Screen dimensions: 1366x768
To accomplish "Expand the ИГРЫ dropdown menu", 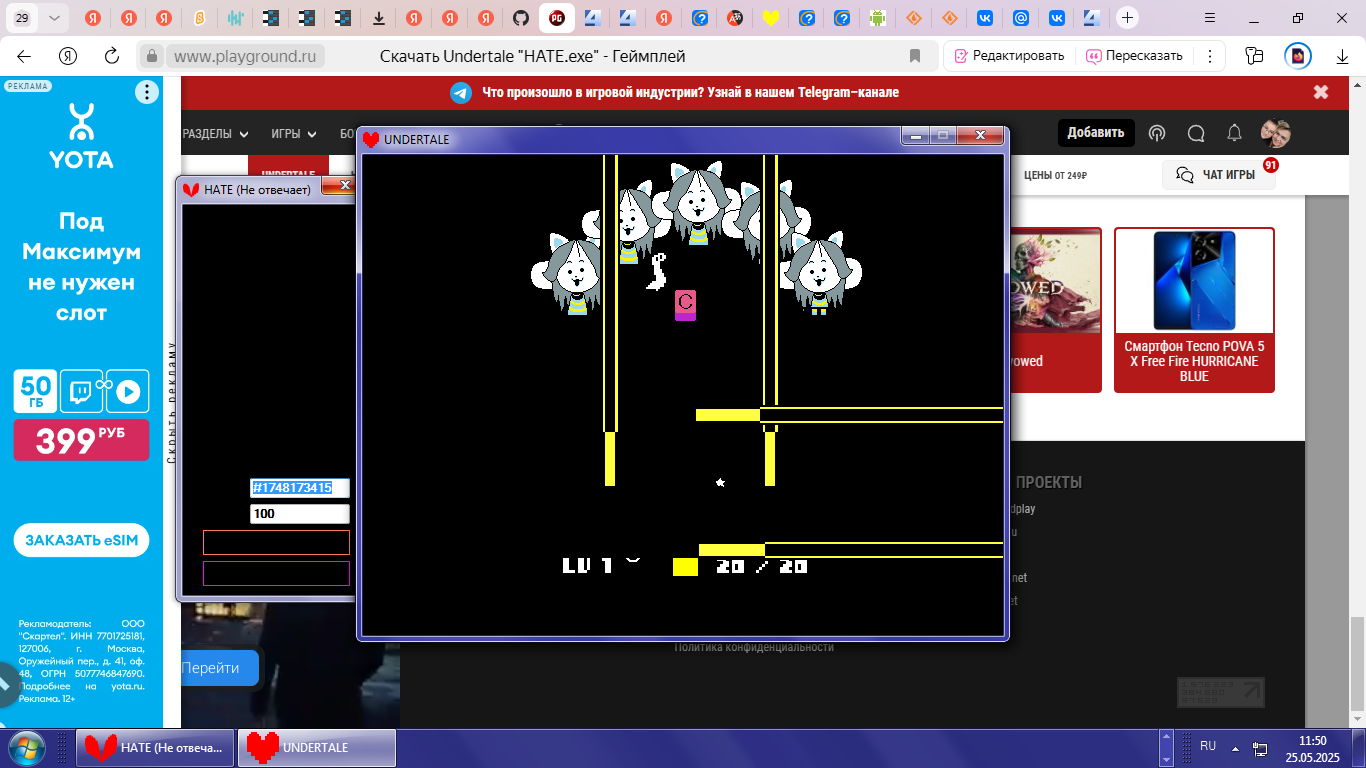I will [293, 134].
